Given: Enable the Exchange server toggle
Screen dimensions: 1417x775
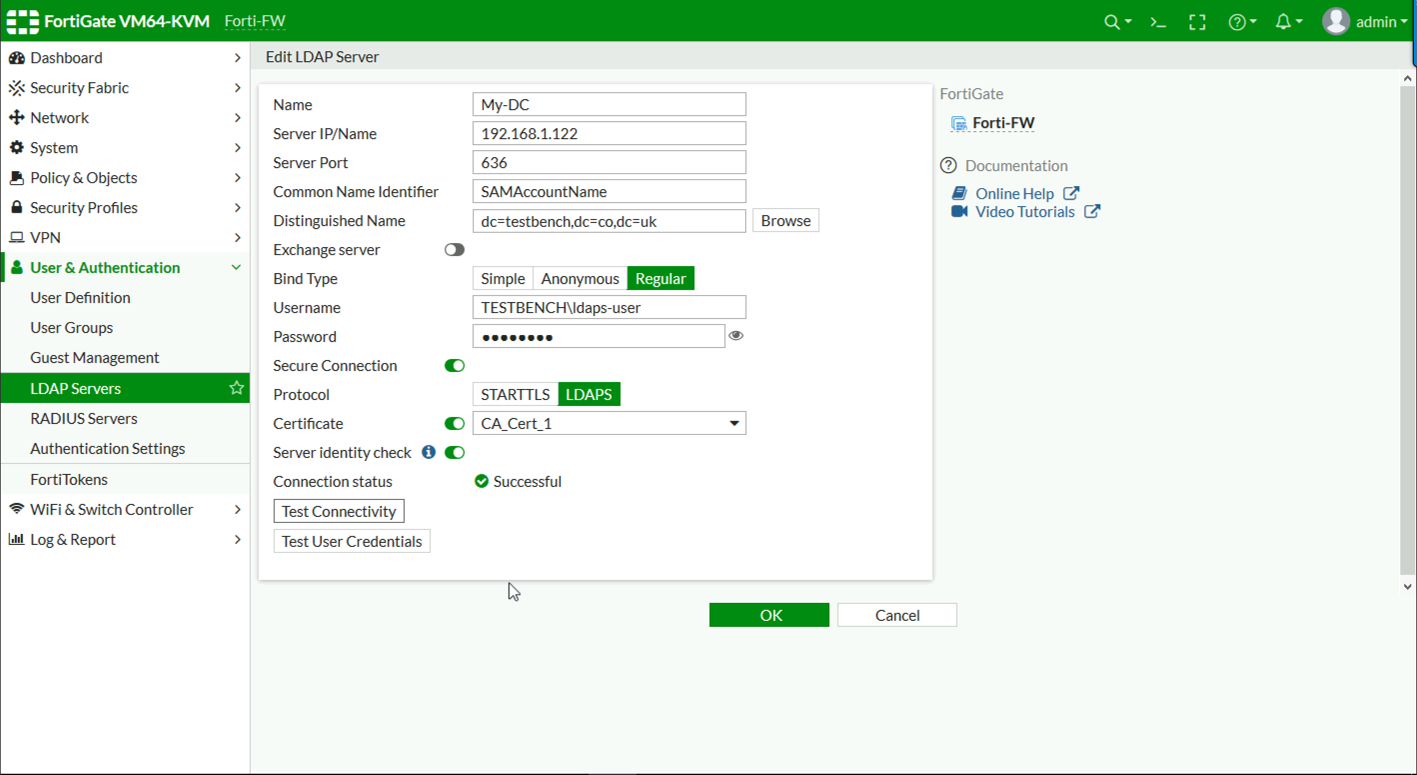Looking at the screenshot, I should coord(455,249).
